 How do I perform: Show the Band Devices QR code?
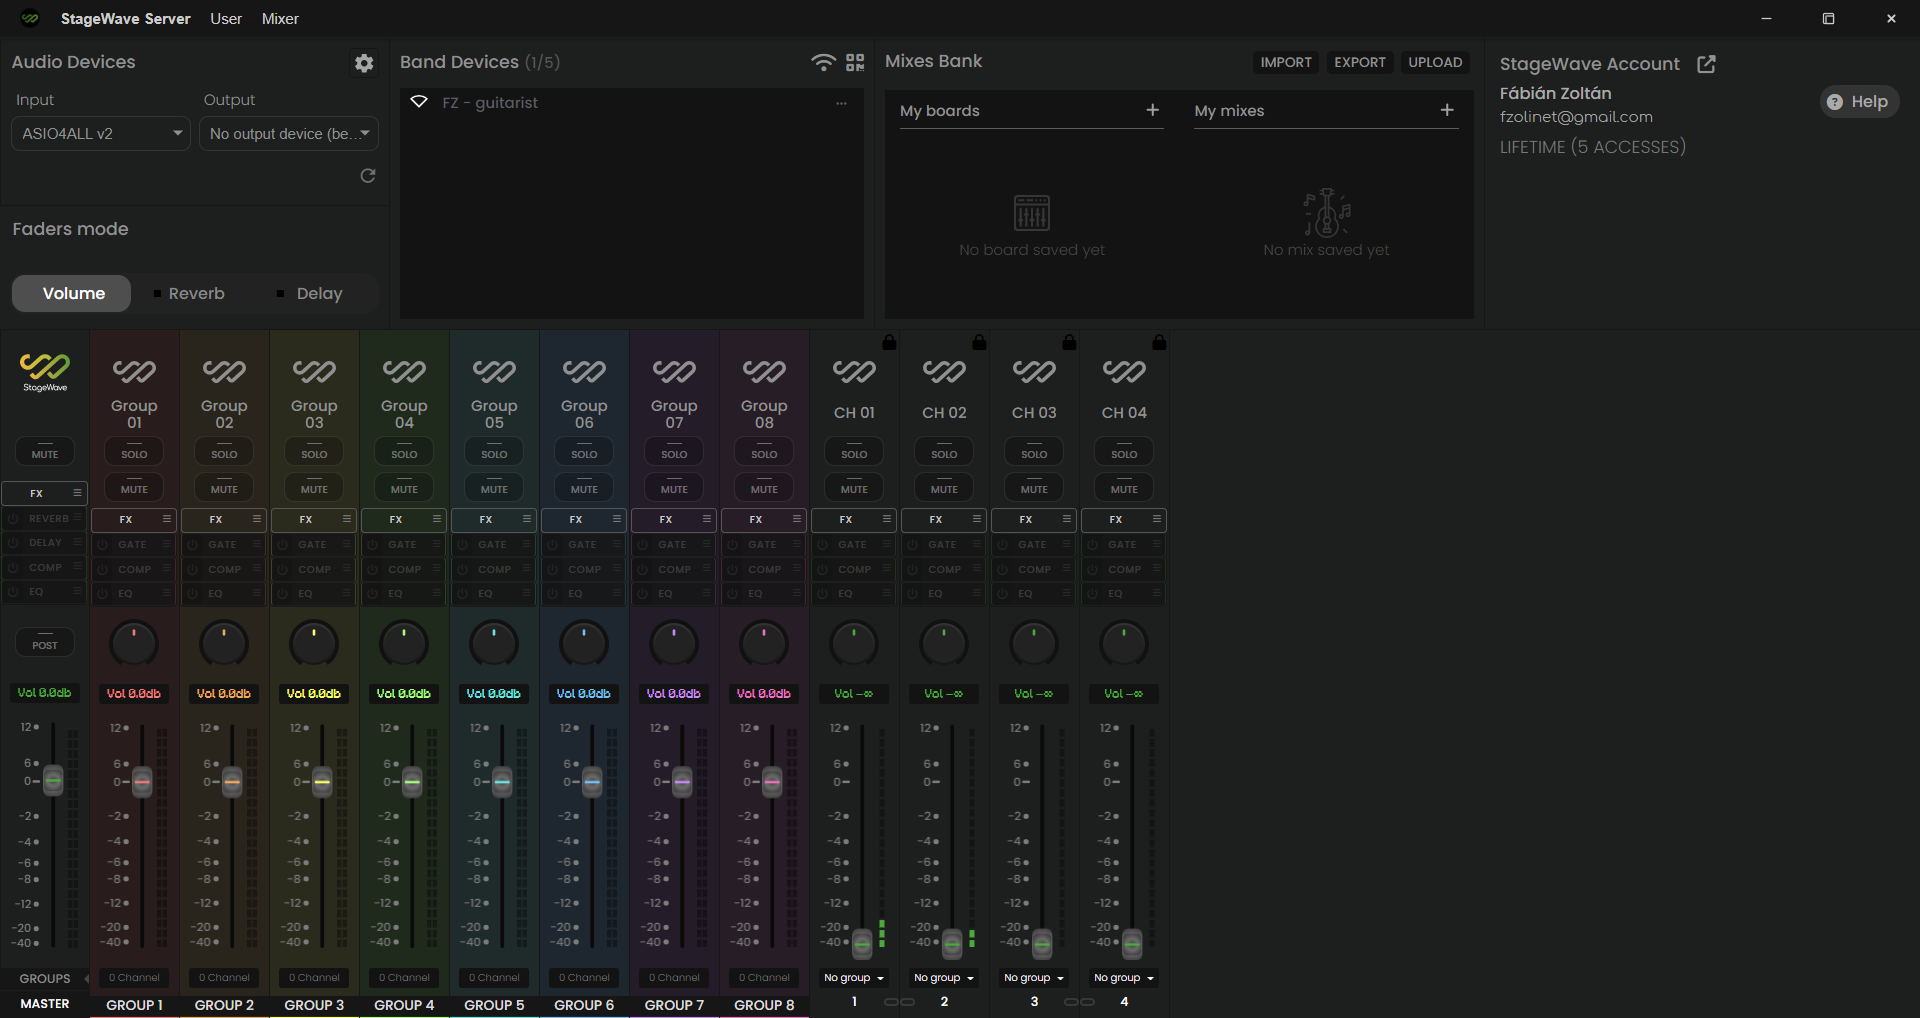pos(855,63)
